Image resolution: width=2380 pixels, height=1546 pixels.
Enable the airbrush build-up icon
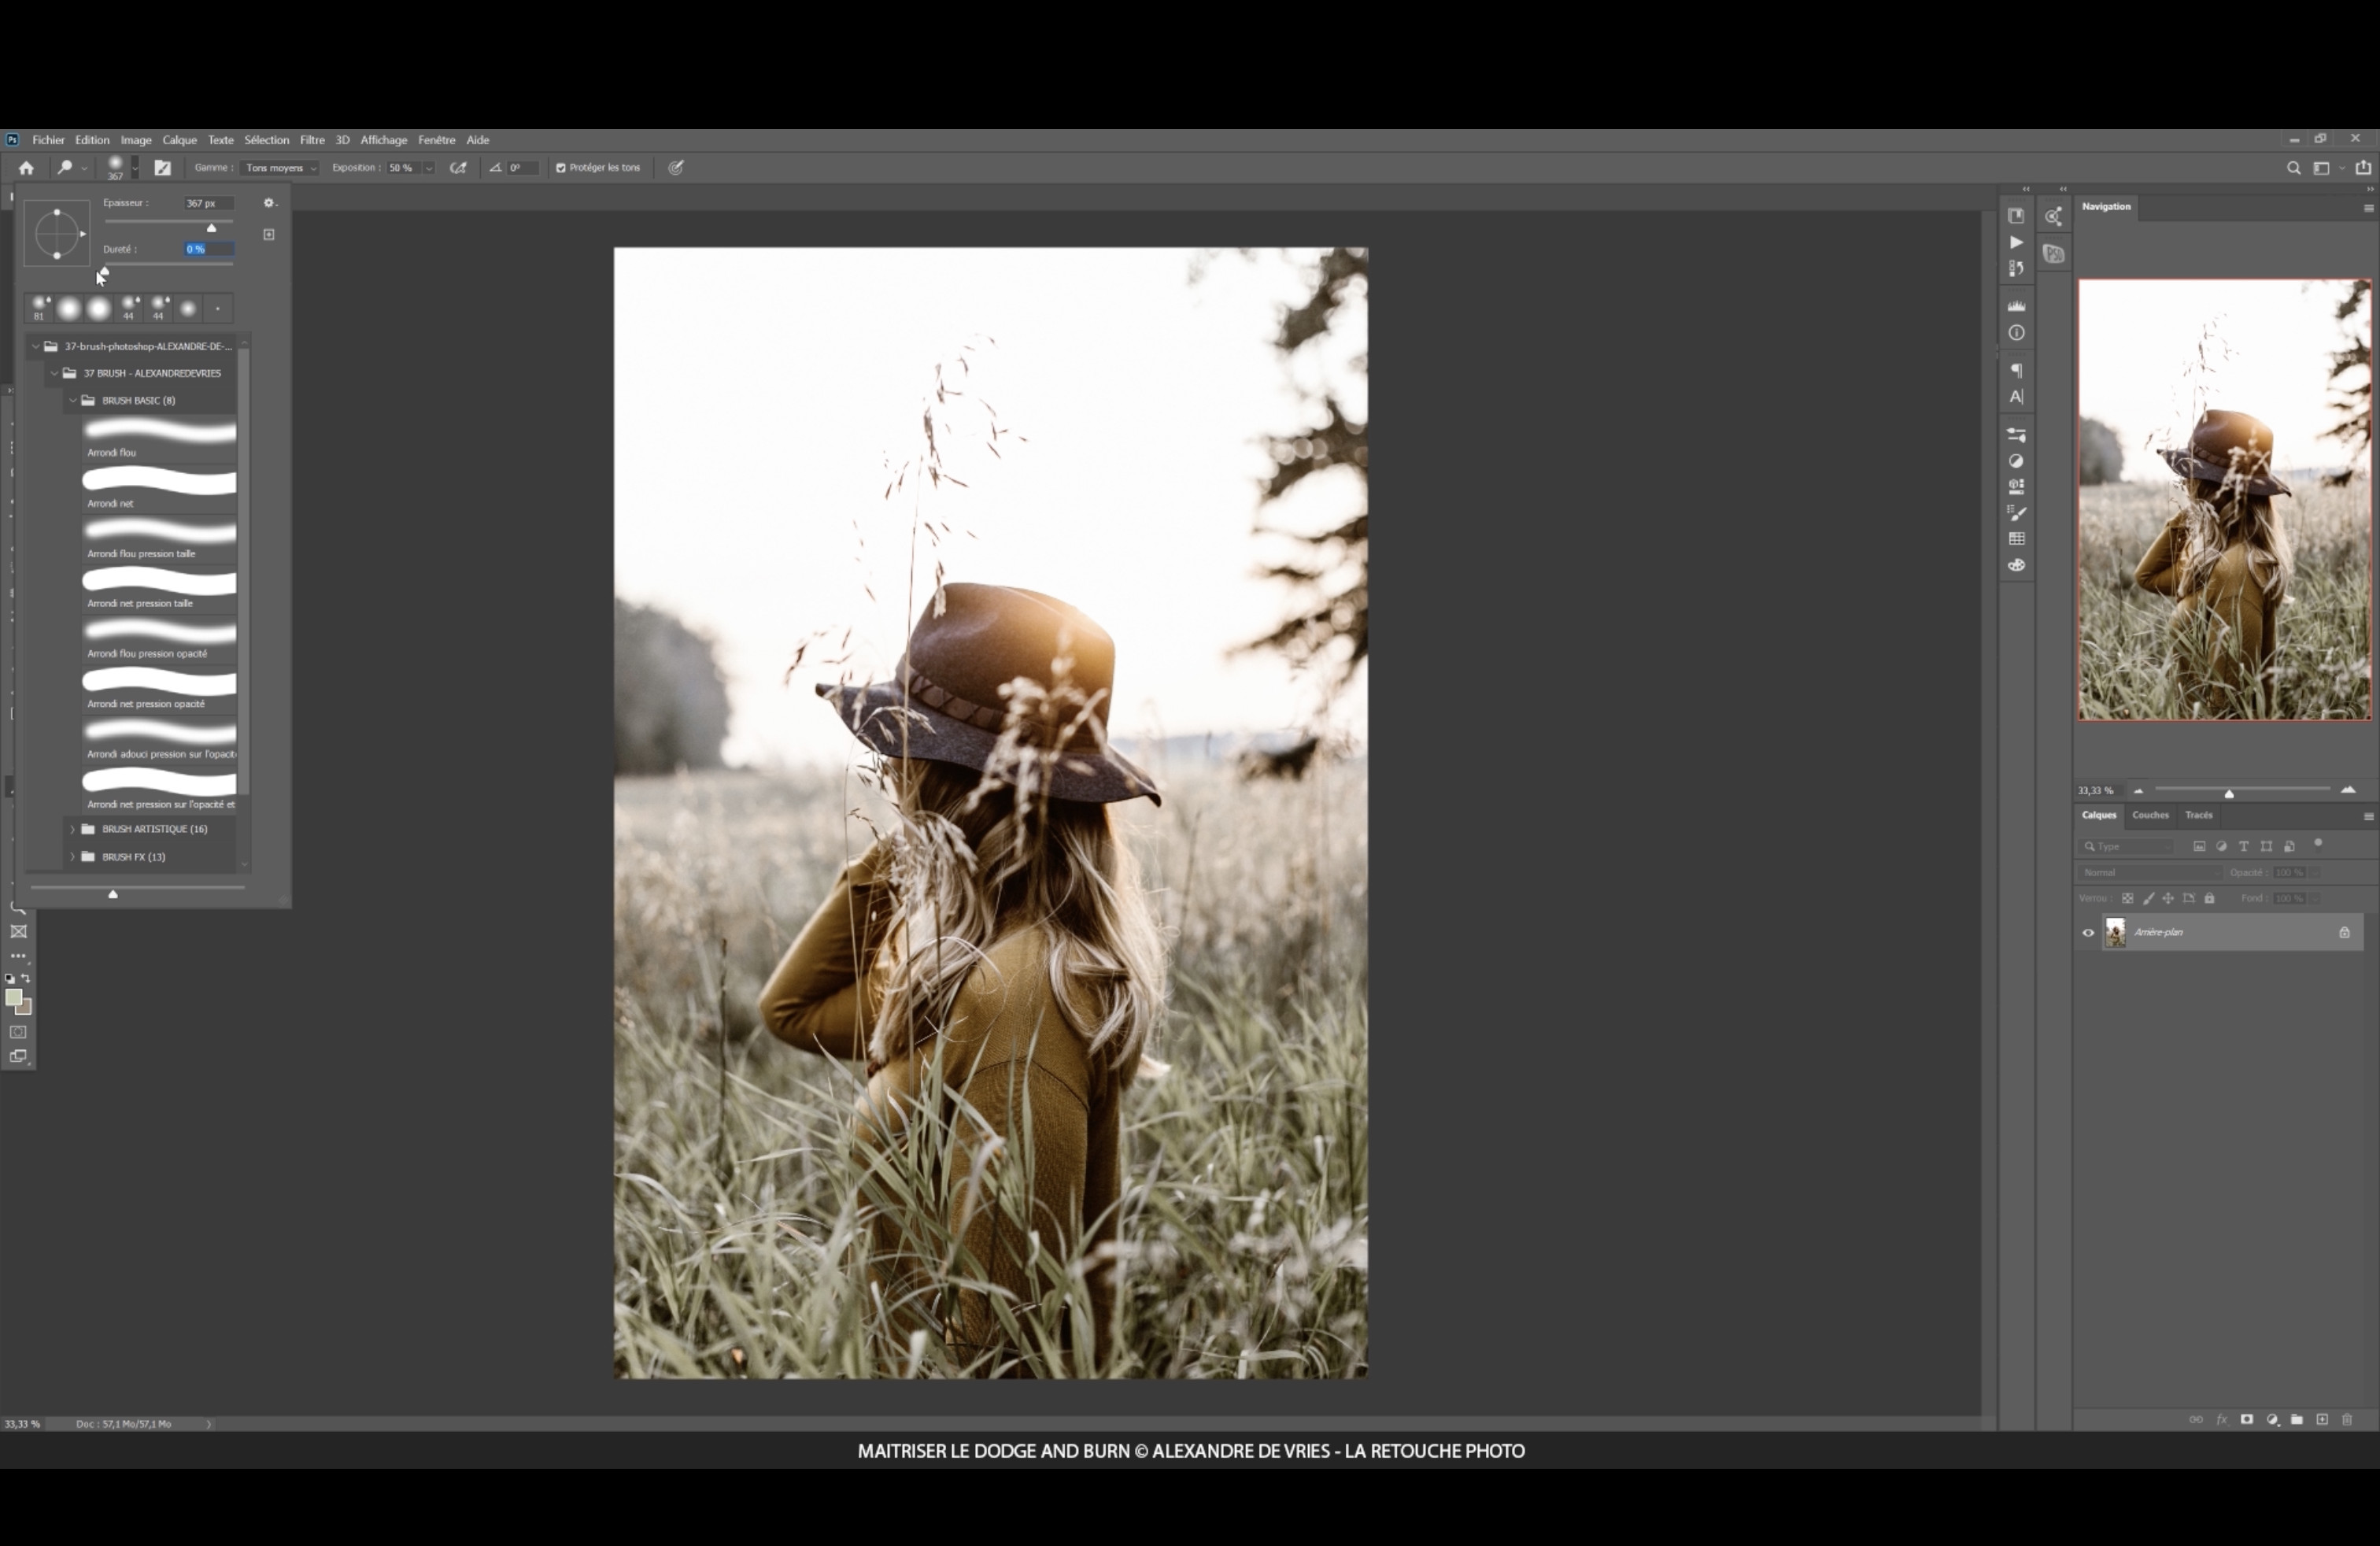point(458,168)
